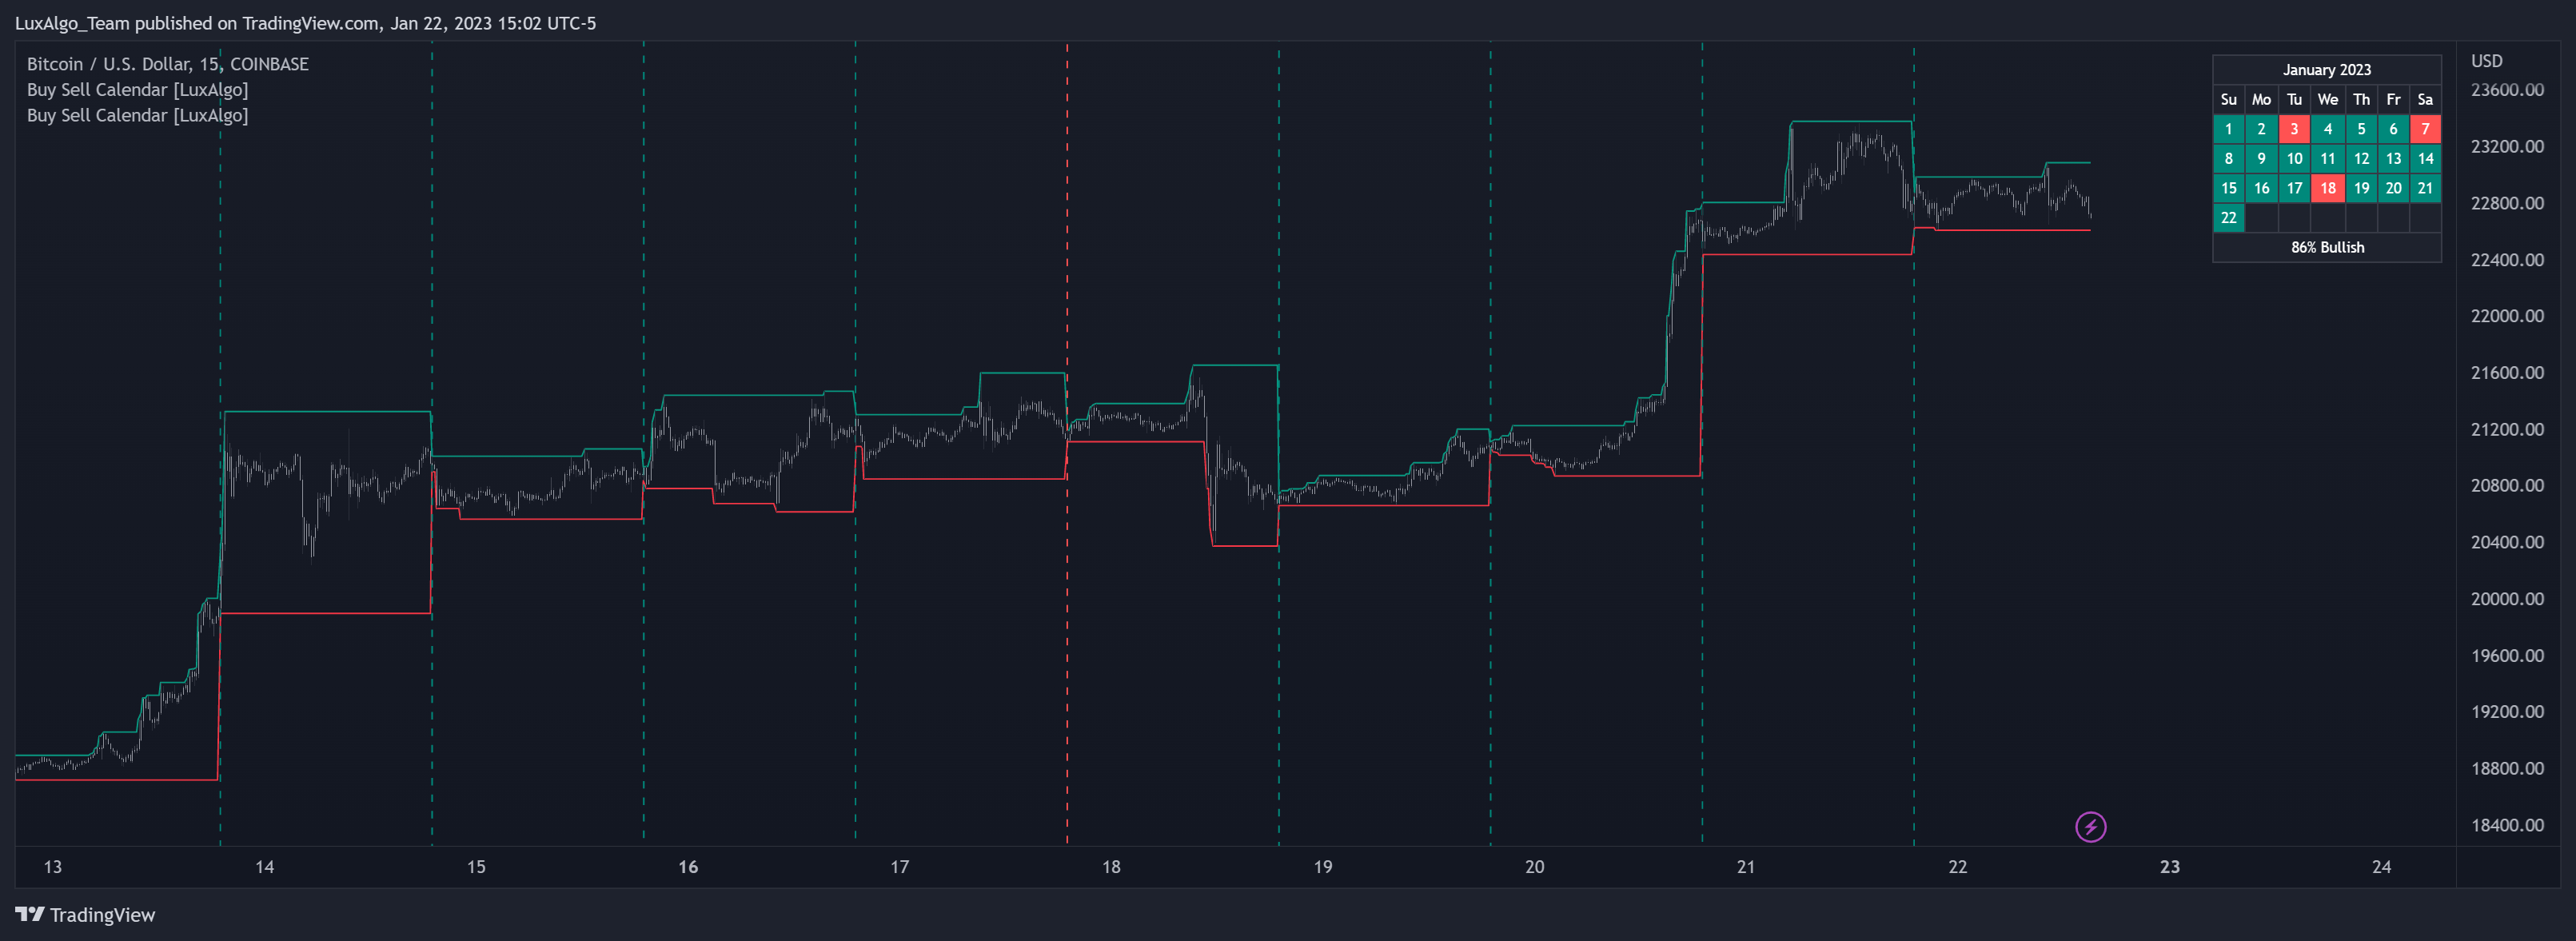Click the Tu weekday header in calendar
Image resolution: width=2576 pixels, height=941 pixels.
(x=2294, y=99)
